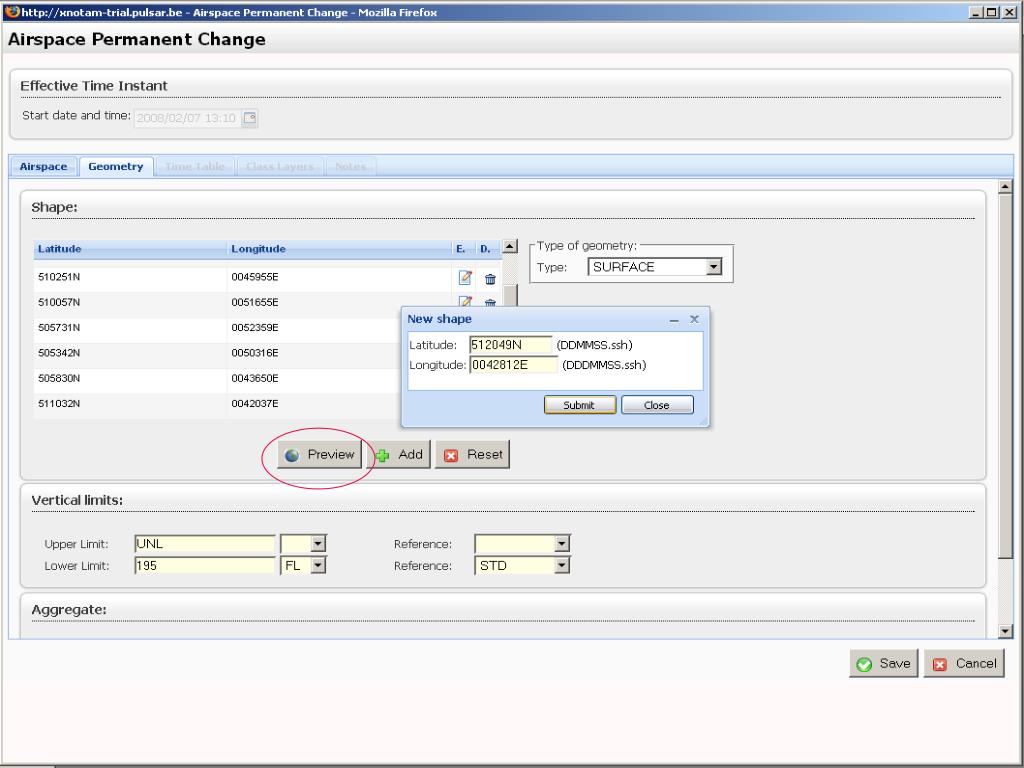Reset the shape coordinates

coord(472,455)
